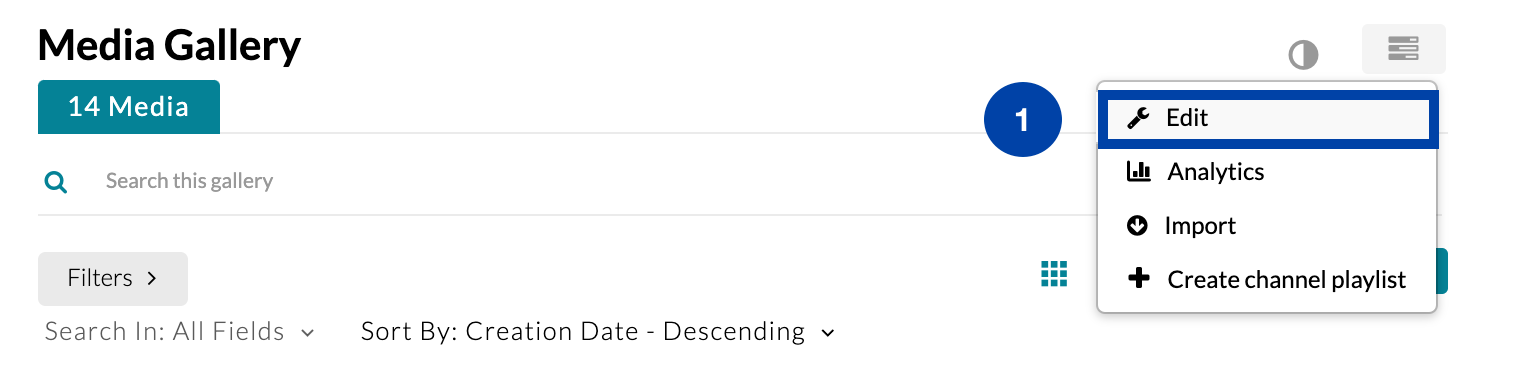Open the Search In: All Fields dropdown
Viewport: 1520px width, 382px height.
pos(180,332)
